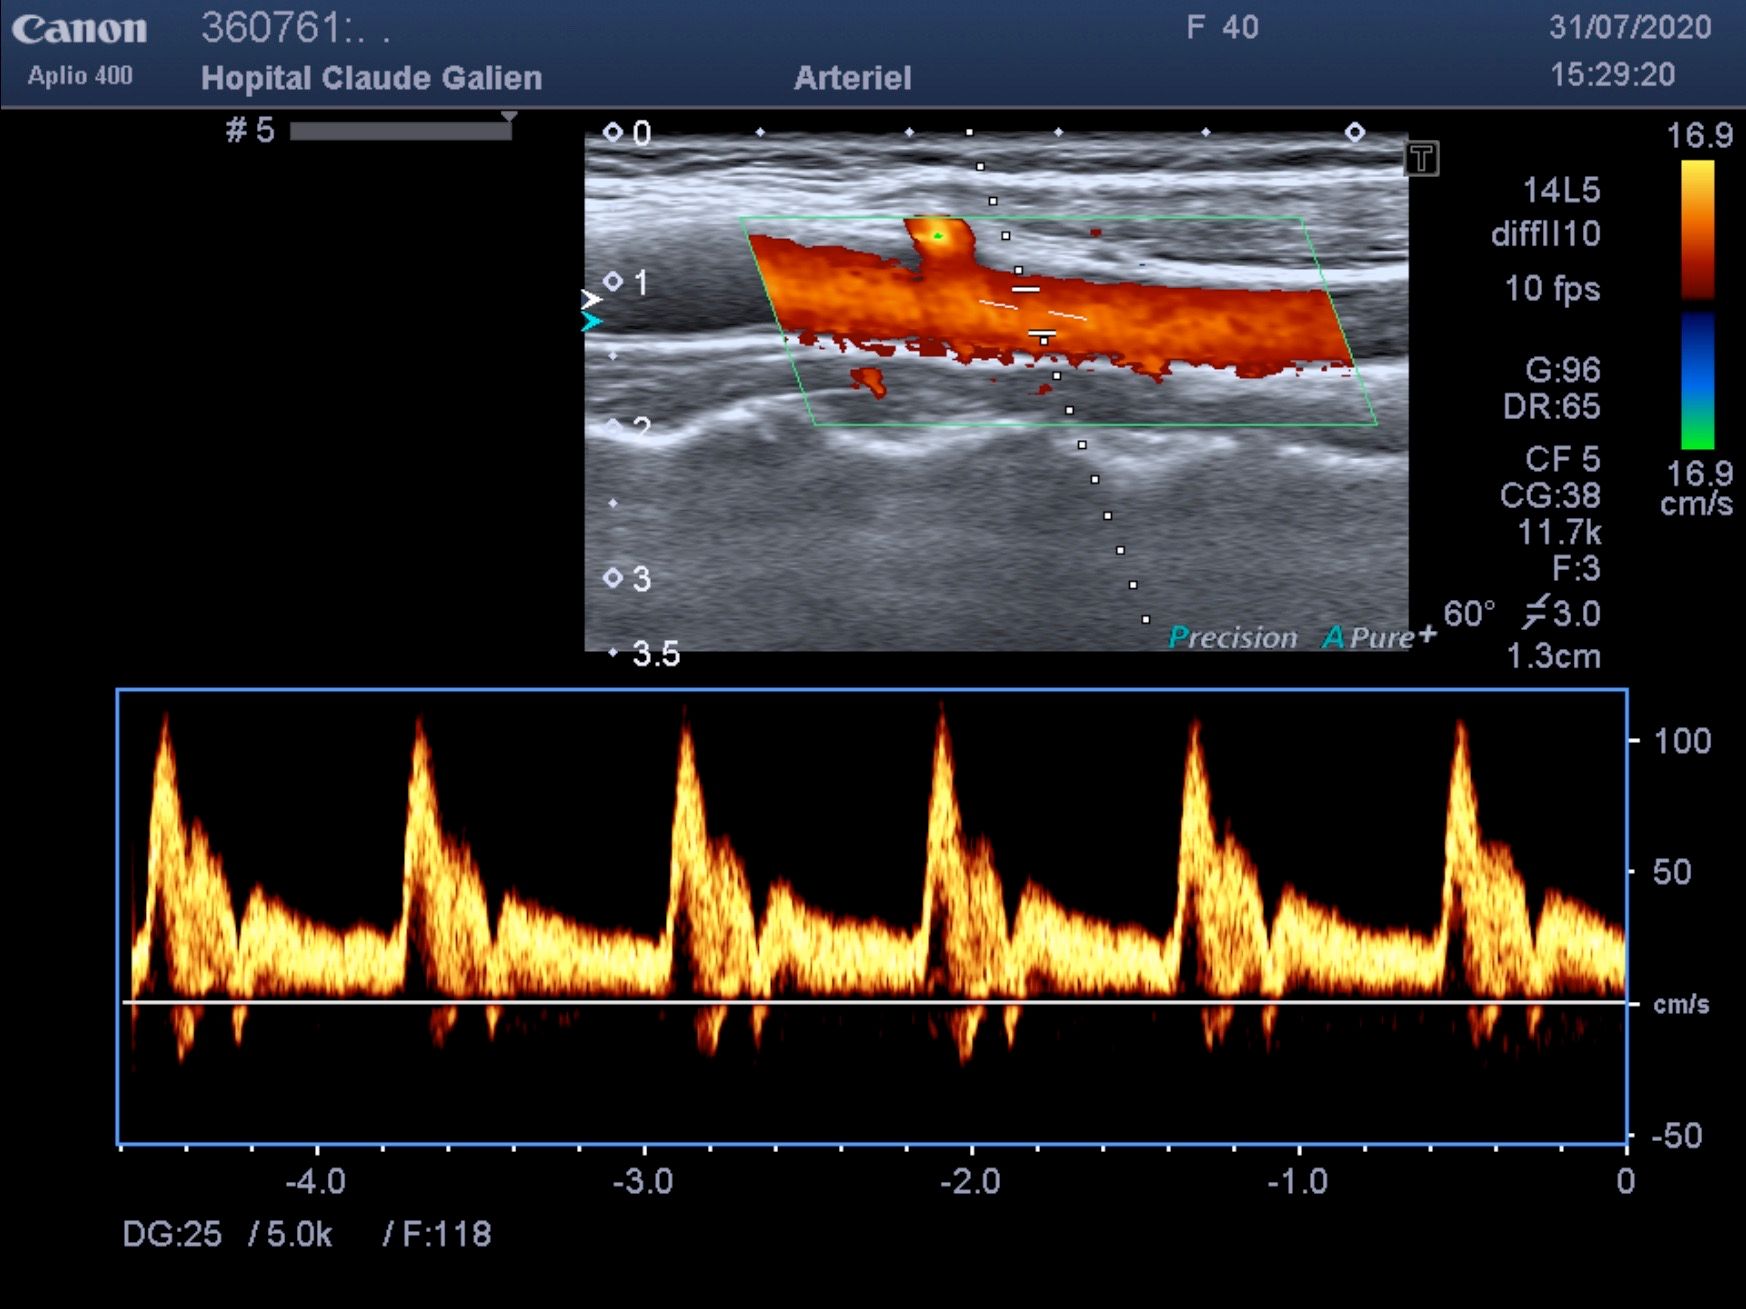
Task: Click the 10 fps frame rate value
Action: coord(1552,289)
